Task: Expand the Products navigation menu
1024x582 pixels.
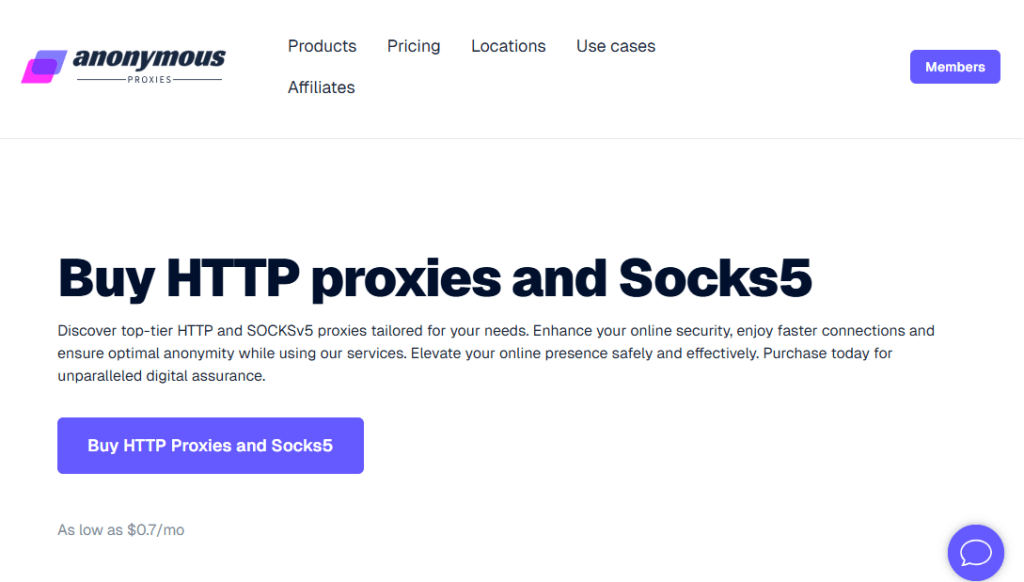Action: [x=322, y=46]
